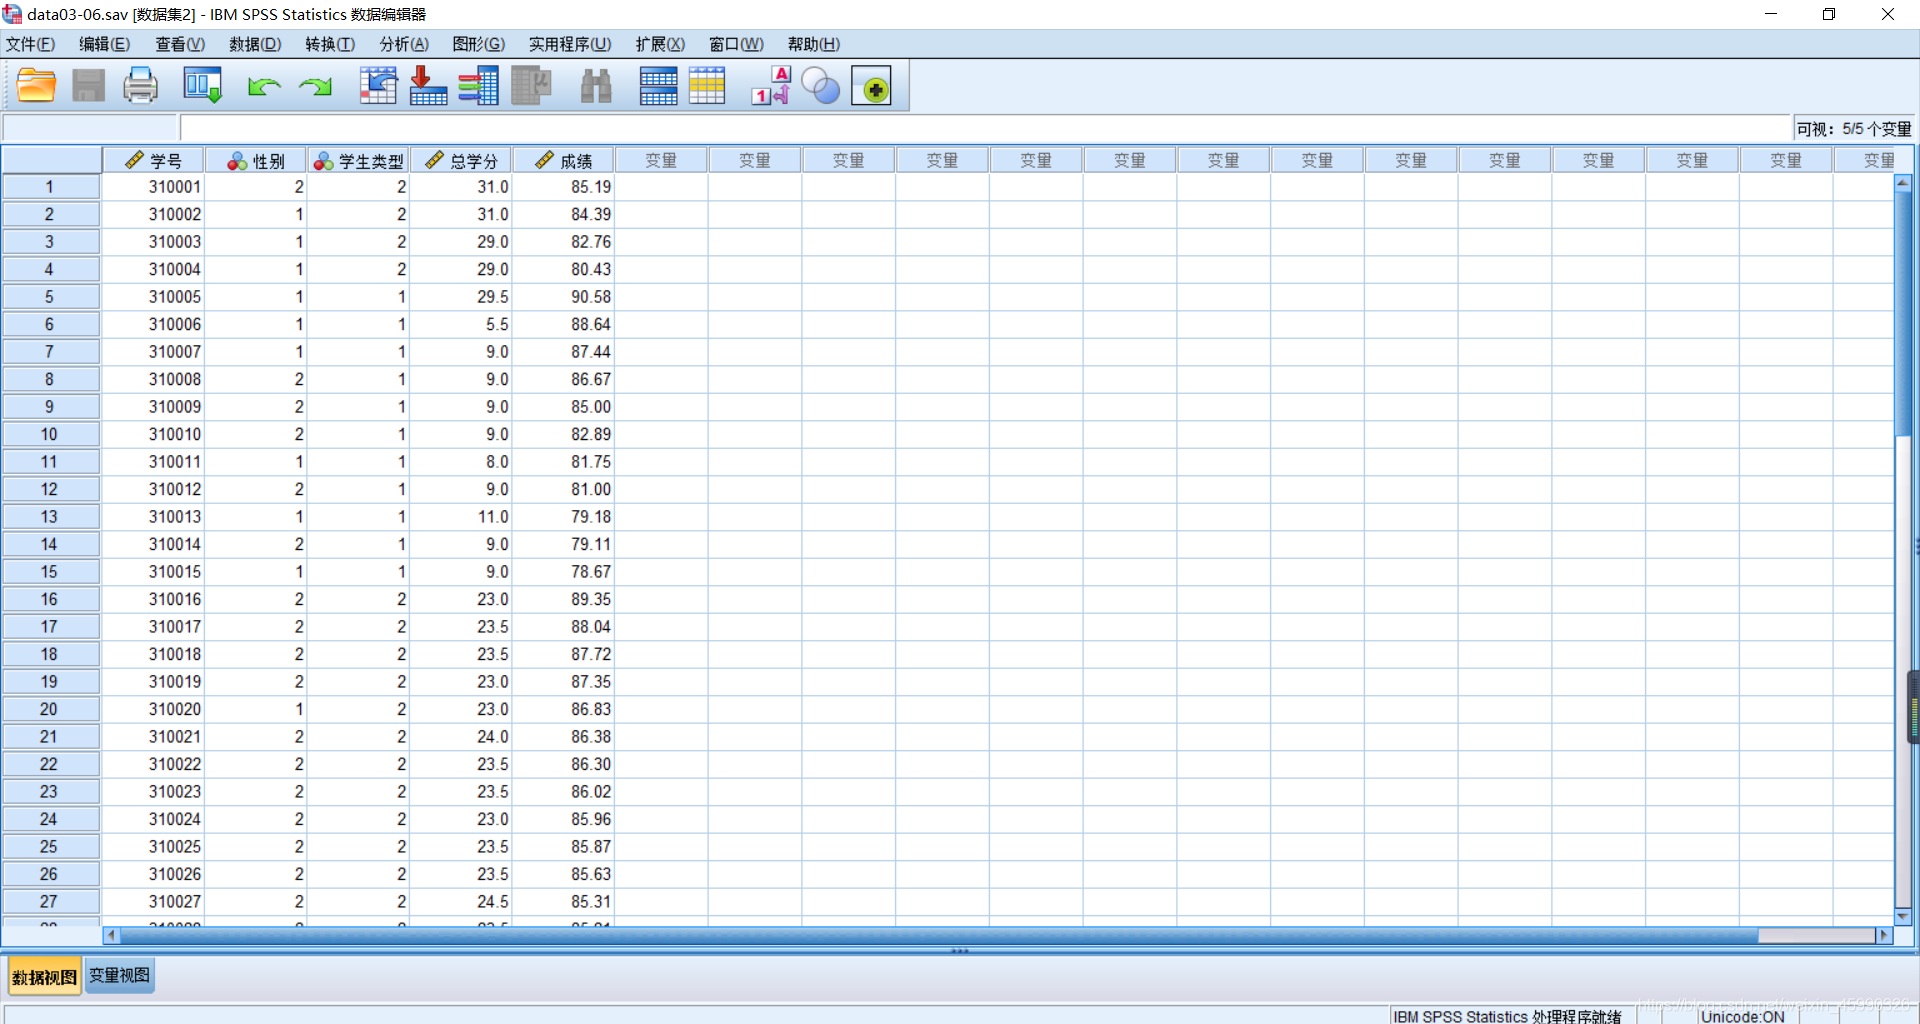Click 总学分 value 5.5
This screenshot has width=1920, height=1024.
point(461,324)
